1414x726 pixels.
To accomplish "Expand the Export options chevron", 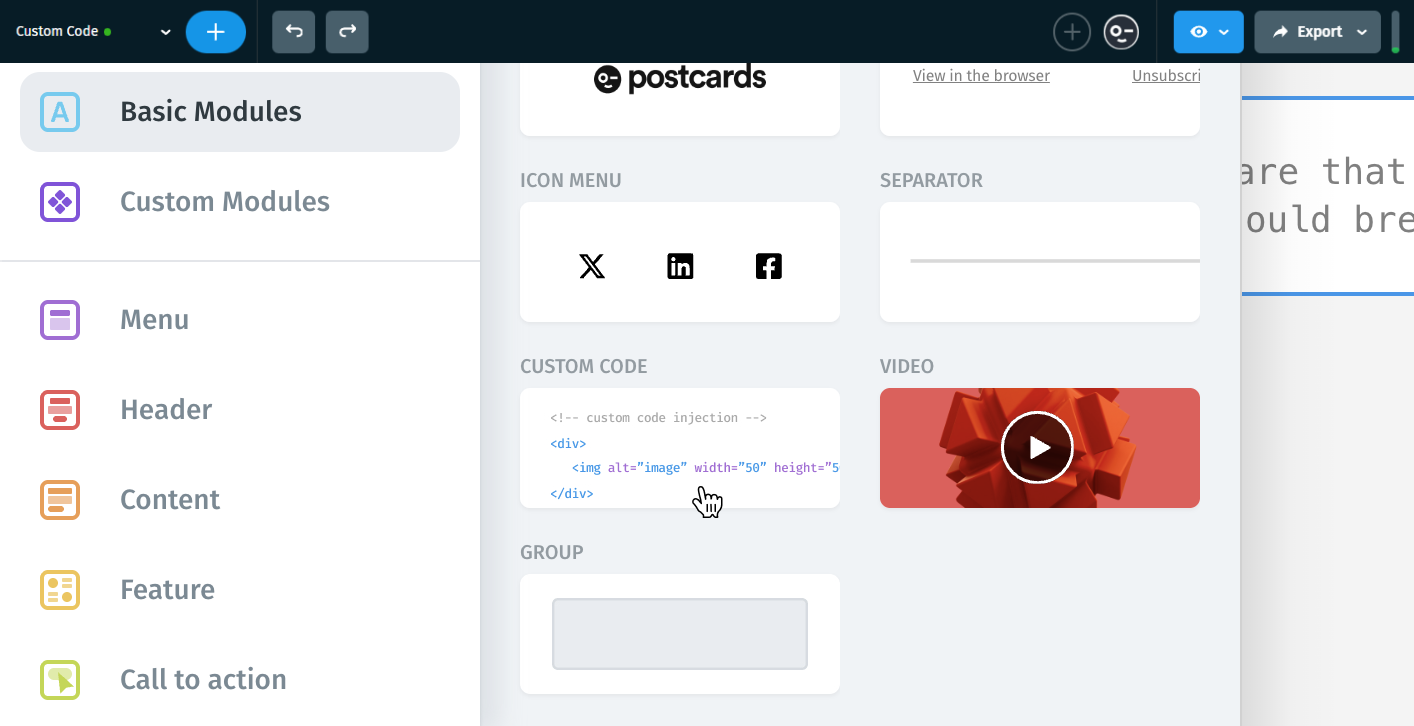I will point(1362,32).
